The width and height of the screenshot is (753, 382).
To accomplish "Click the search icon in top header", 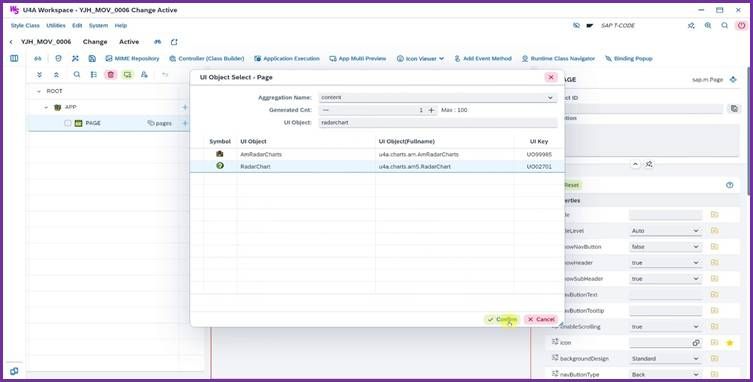I will pyautogui.click(x=725, y=25).
